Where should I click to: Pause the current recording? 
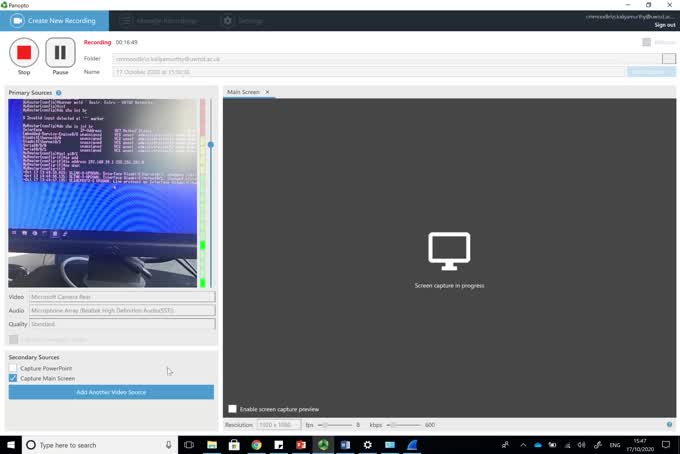pos(60,53)
